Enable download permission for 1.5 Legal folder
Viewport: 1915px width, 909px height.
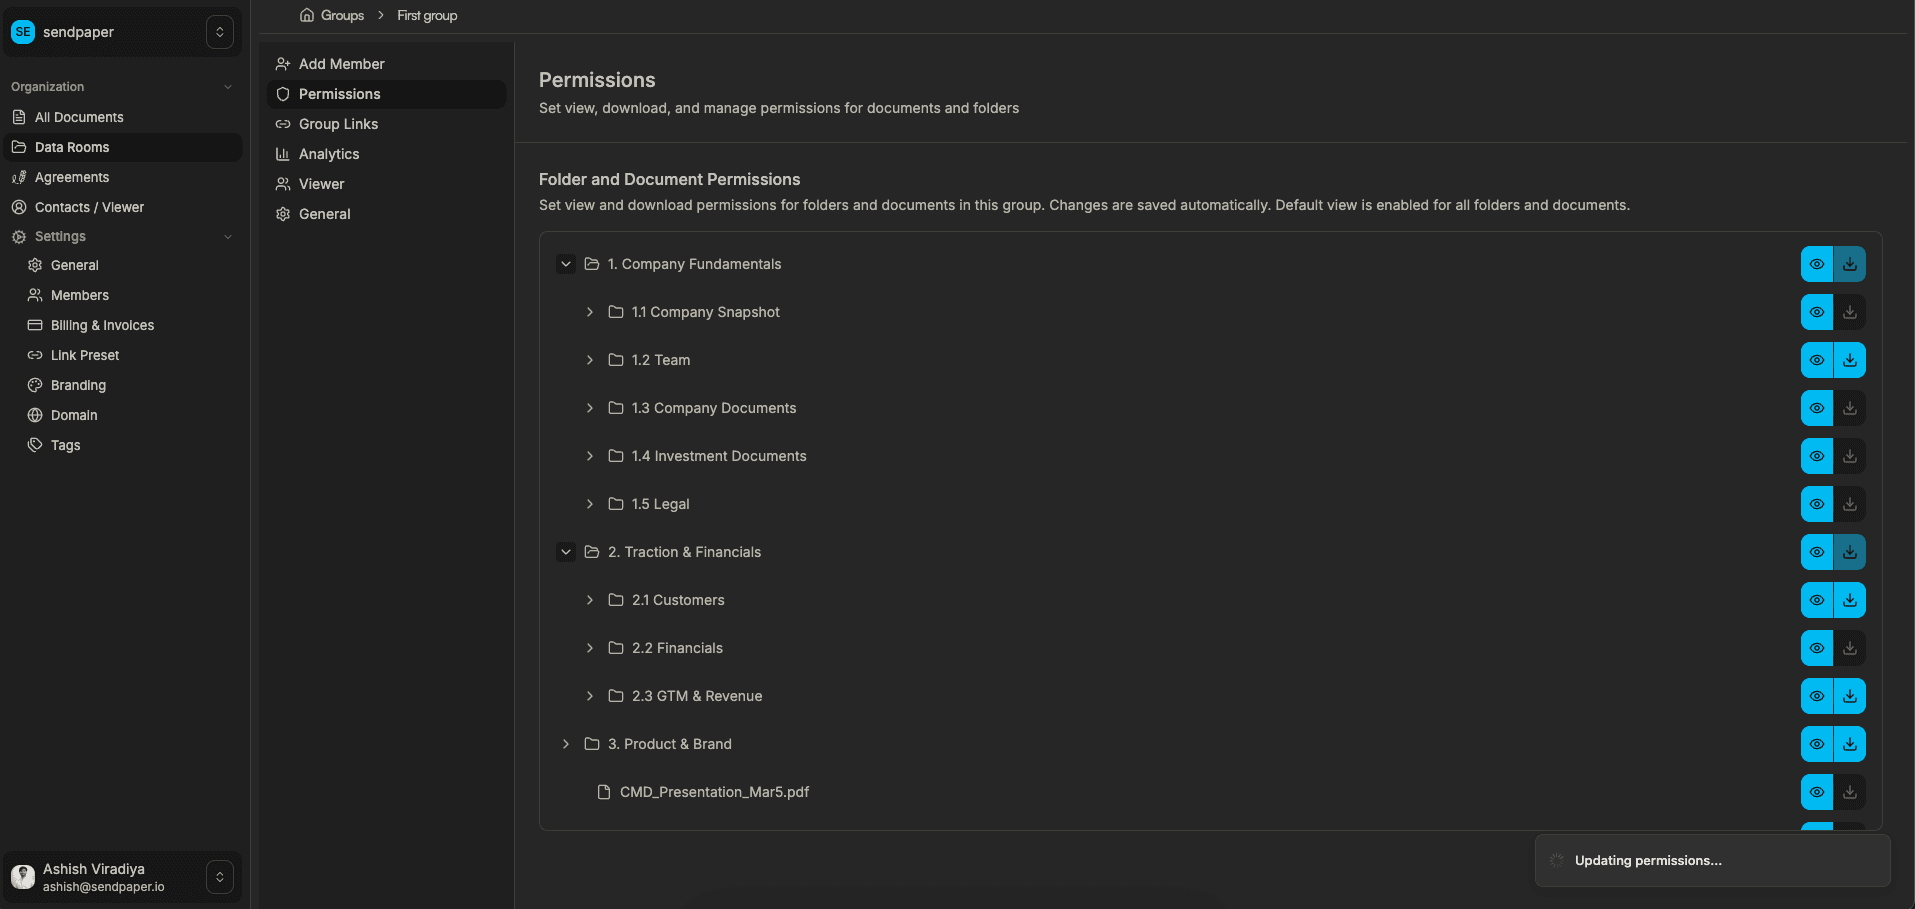point(1849,504)
